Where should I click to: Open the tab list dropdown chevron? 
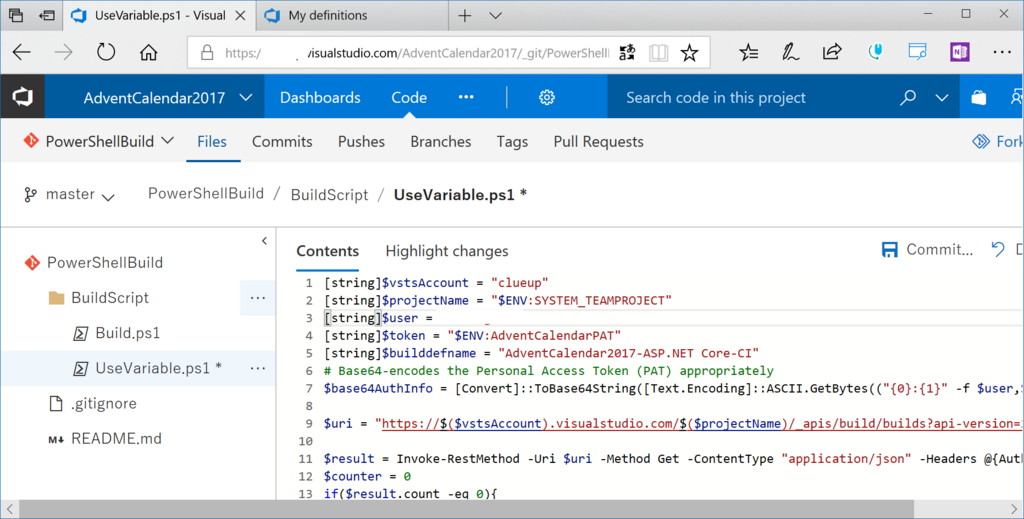coord(496,15)
